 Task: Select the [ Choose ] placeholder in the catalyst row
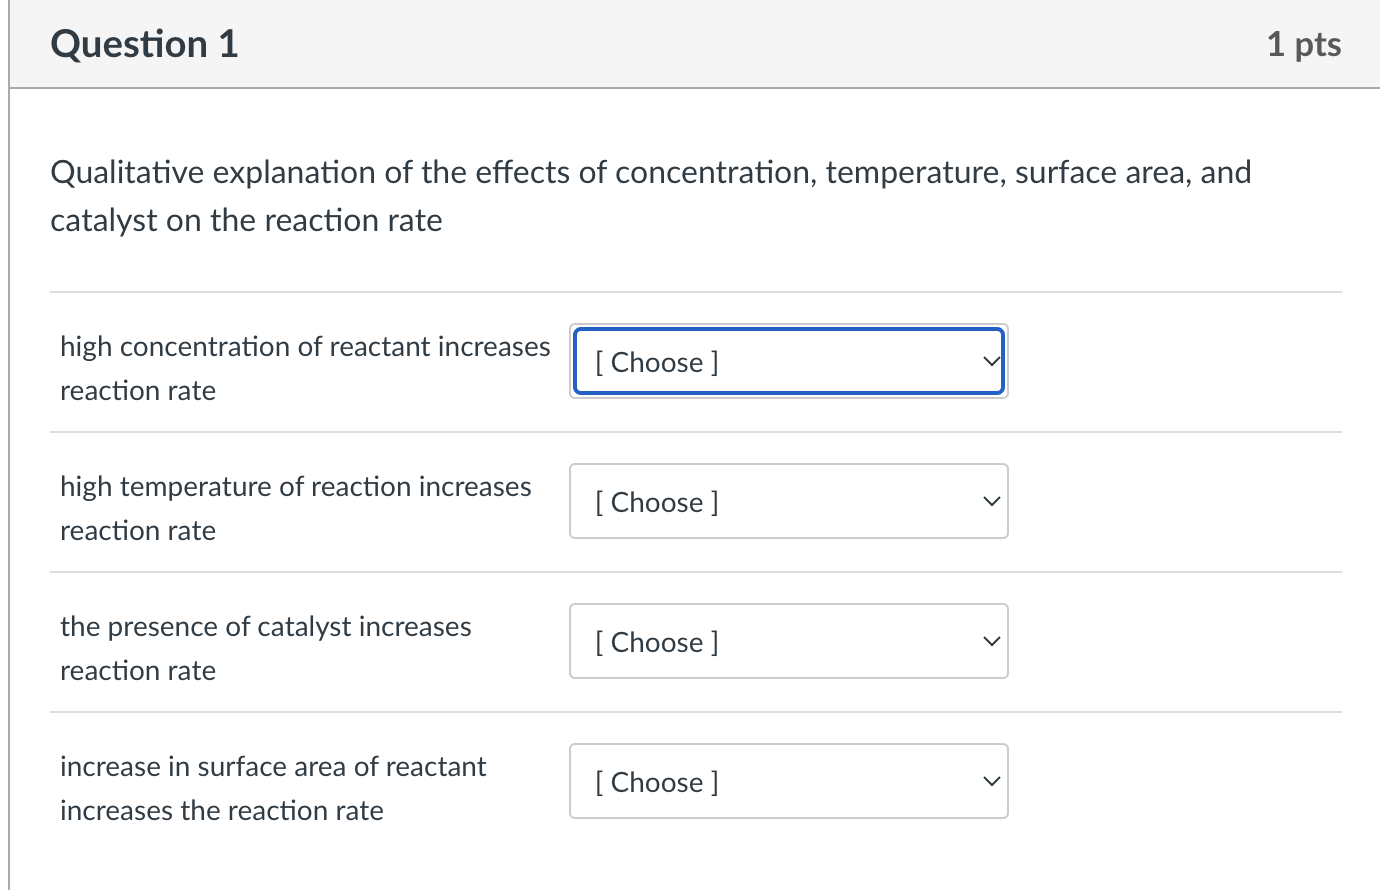pos(657,641)
